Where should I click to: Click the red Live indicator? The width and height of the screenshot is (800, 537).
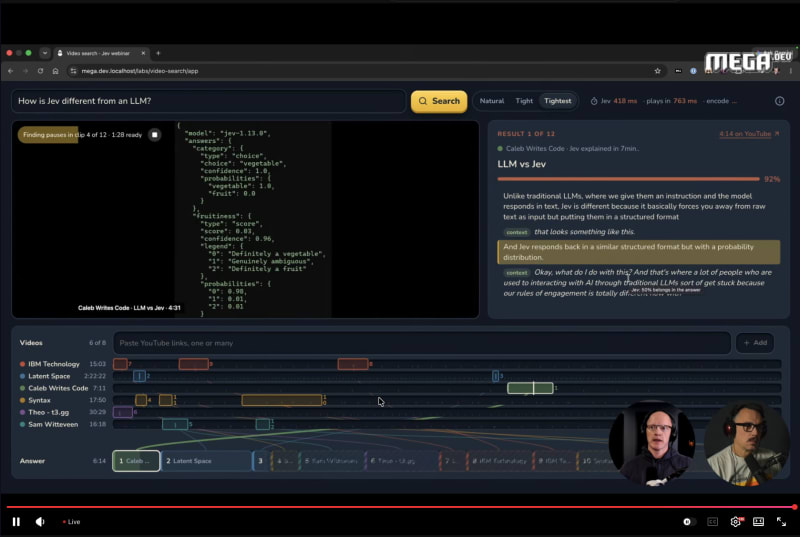tap(71, 522)
